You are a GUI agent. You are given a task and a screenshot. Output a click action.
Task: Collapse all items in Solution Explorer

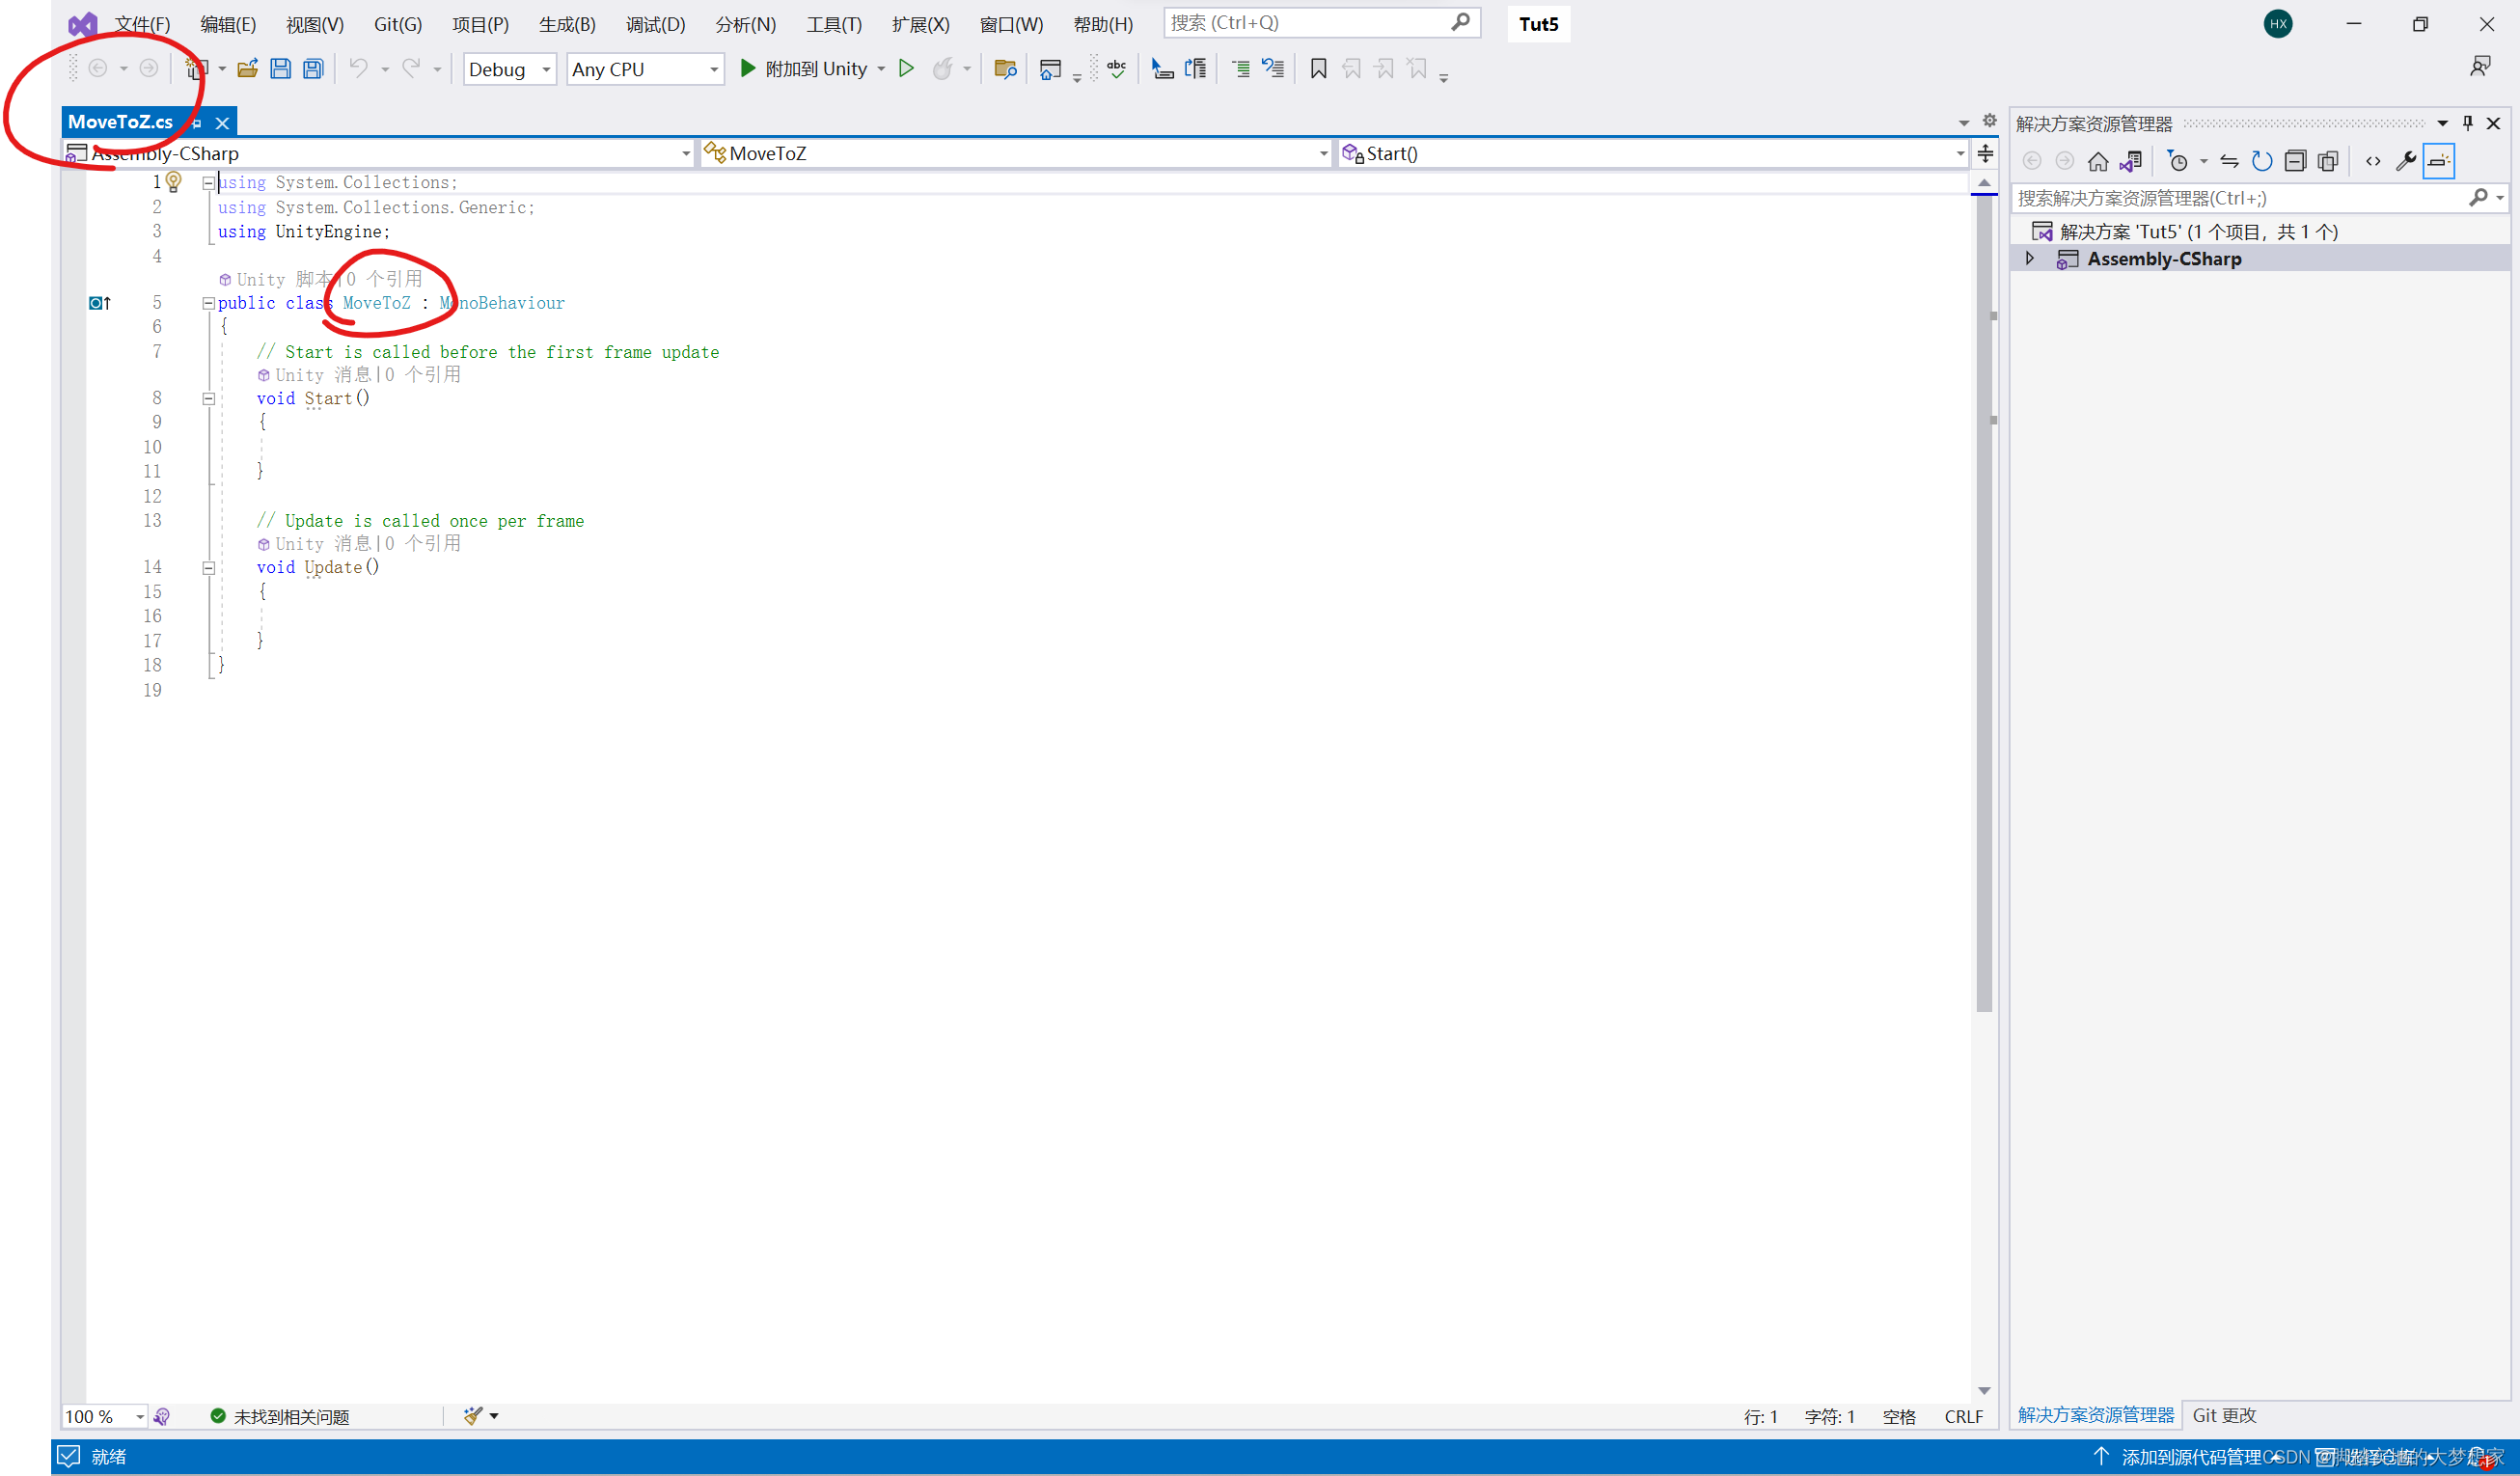point(2295,161)
